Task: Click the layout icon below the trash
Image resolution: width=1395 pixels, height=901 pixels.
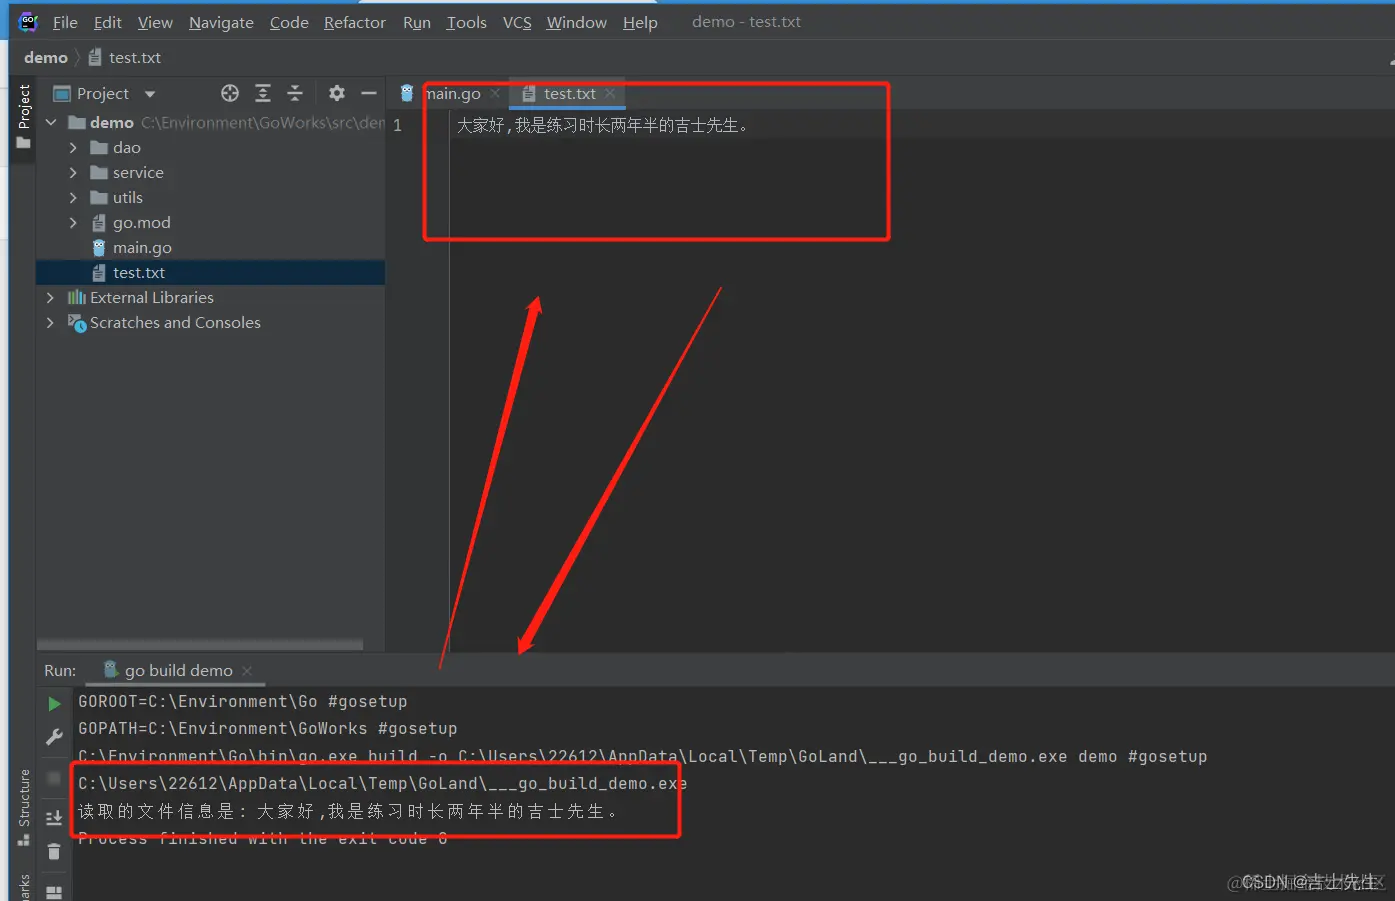Action: click(x=54, y=892)
